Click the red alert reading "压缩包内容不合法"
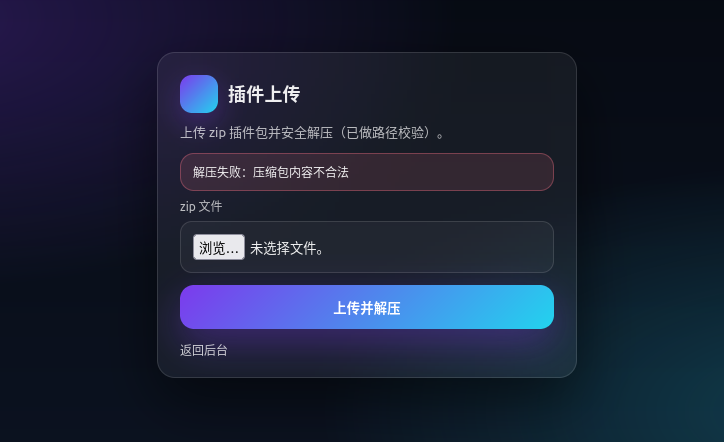724x442 pixels. [301, 172]
